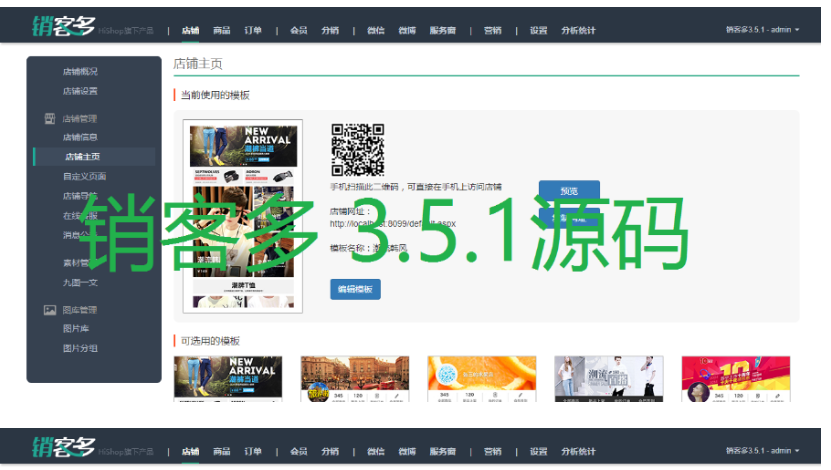This screenshot has height=470, width=831.
Task: Click the 店铺管理 store icon in sidebar
Action: 50,119
